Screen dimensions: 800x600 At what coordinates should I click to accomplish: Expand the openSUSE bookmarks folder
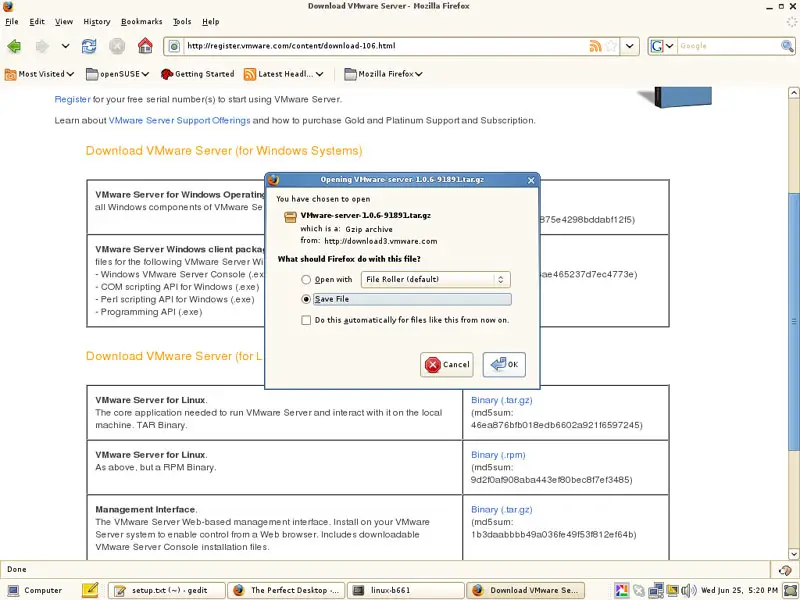coord(117,74)
